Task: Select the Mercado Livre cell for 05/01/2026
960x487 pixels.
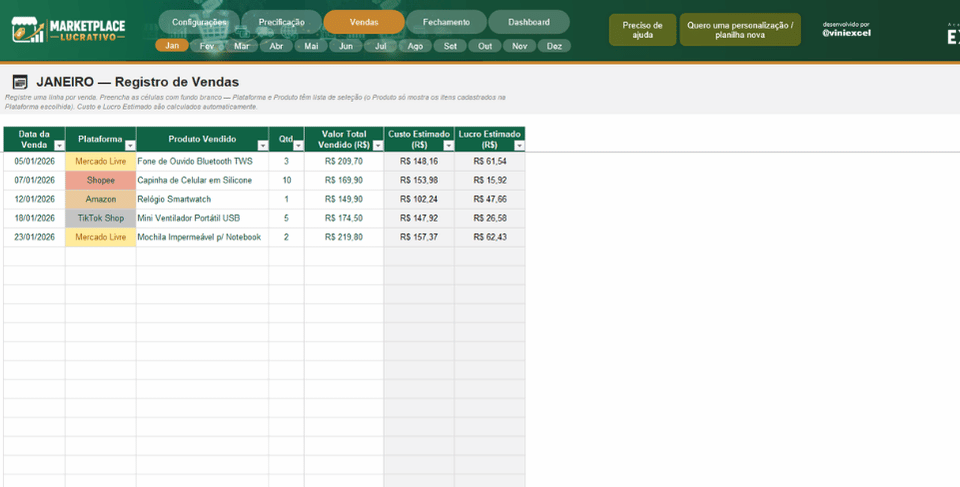Action: 100,162
